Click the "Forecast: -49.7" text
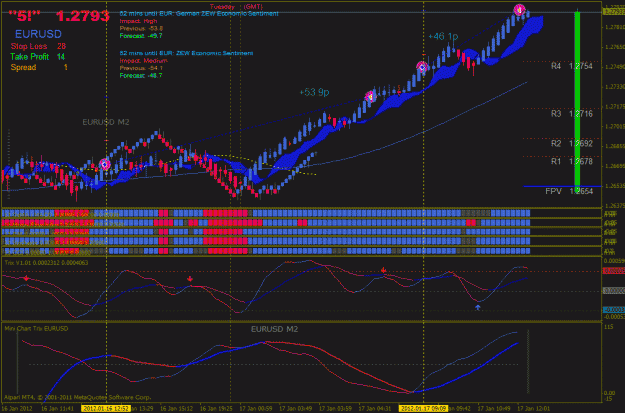 pos(141,36)
